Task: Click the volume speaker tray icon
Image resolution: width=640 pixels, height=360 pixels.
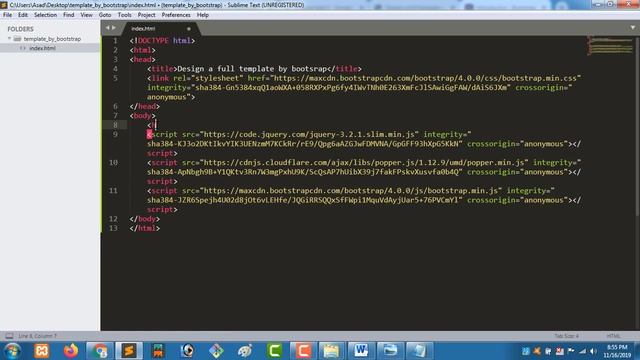Action: (594, 351)
